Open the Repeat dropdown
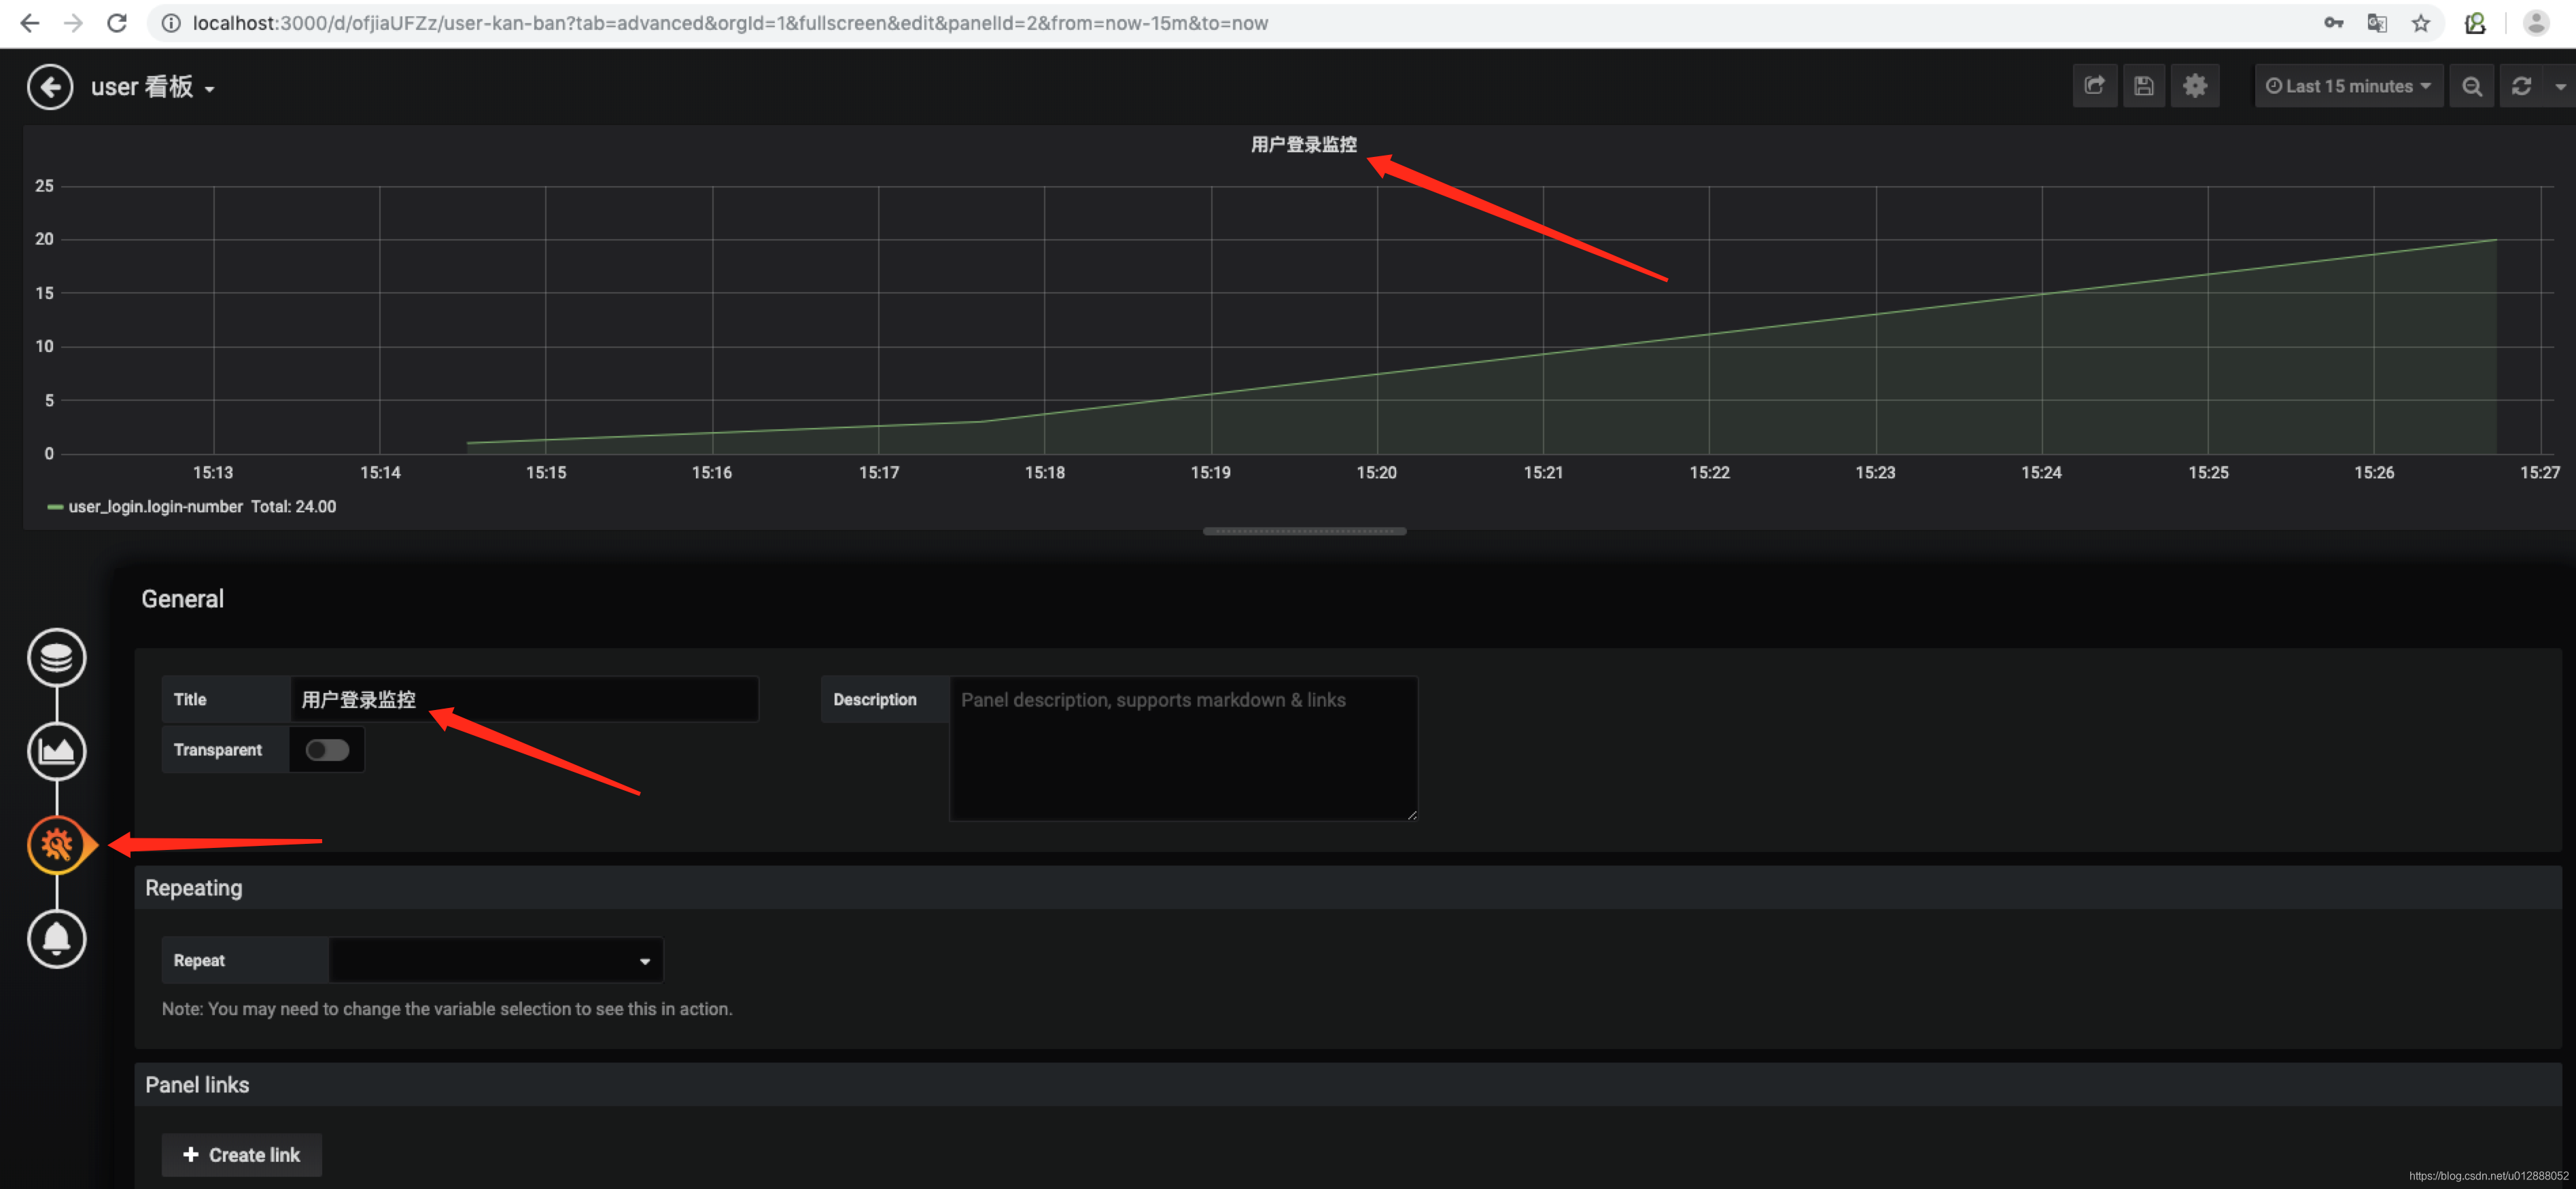The image size is (2576, 1189). [496, 960]
